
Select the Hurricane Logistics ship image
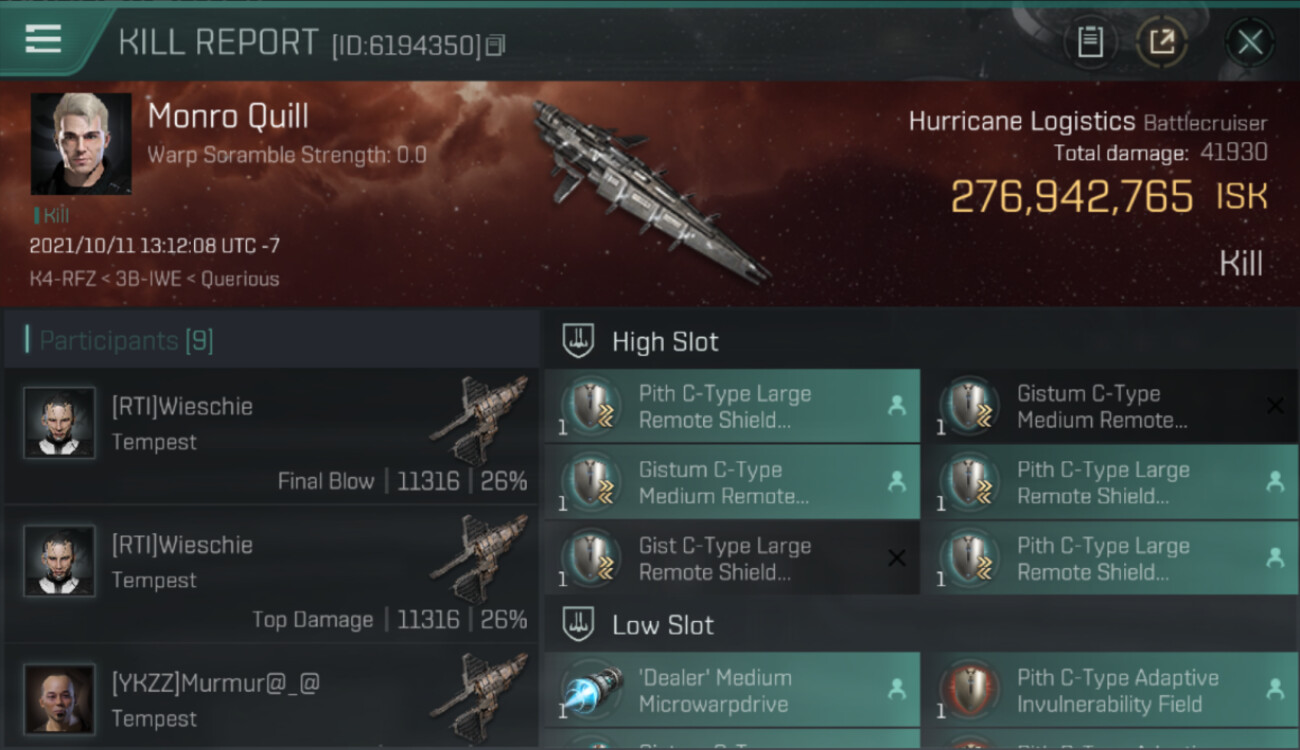(x=650, y=192)
